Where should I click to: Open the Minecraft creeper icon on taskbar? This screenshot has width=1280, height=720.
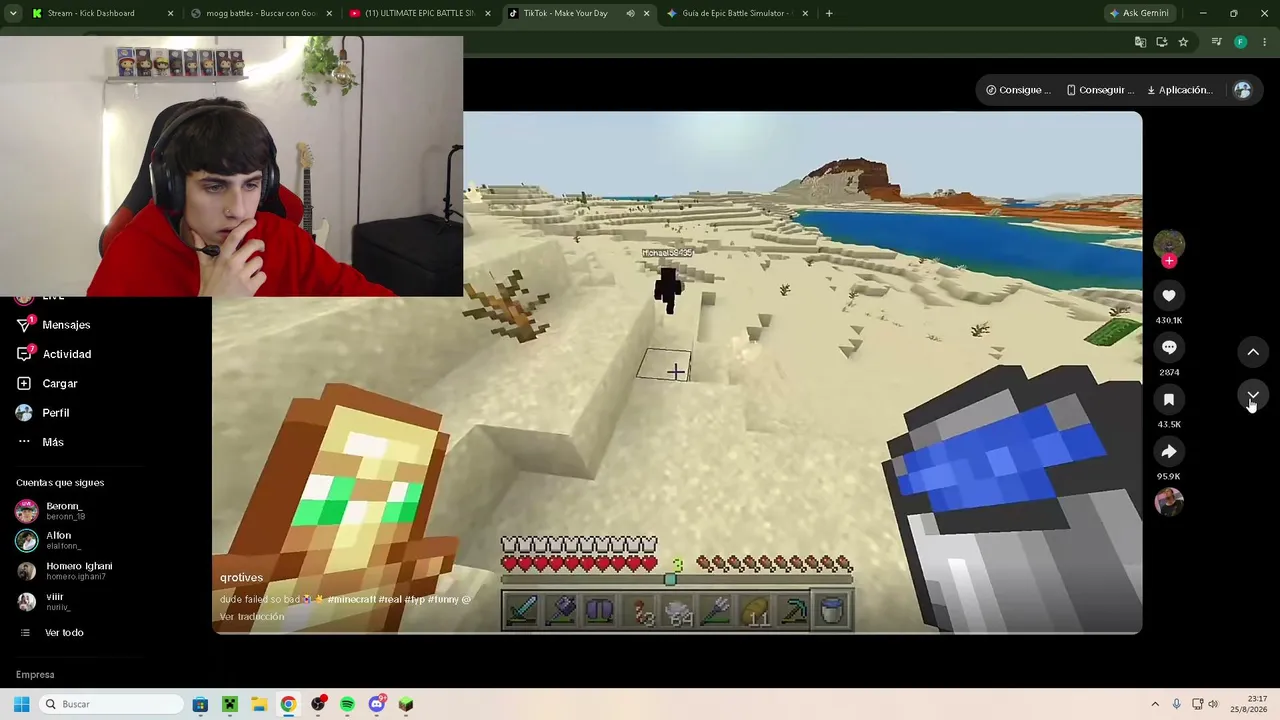229,704
